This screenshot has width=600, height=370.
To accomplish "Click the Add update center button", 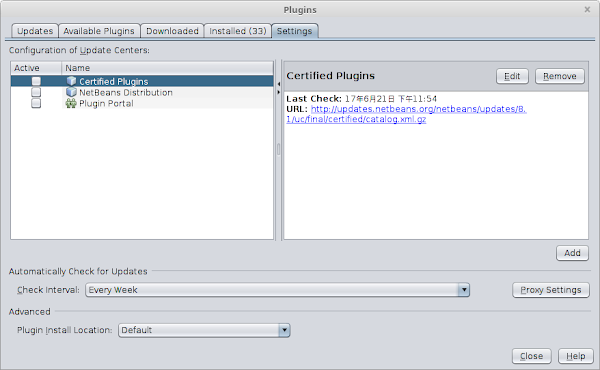I will click(572, 253).
